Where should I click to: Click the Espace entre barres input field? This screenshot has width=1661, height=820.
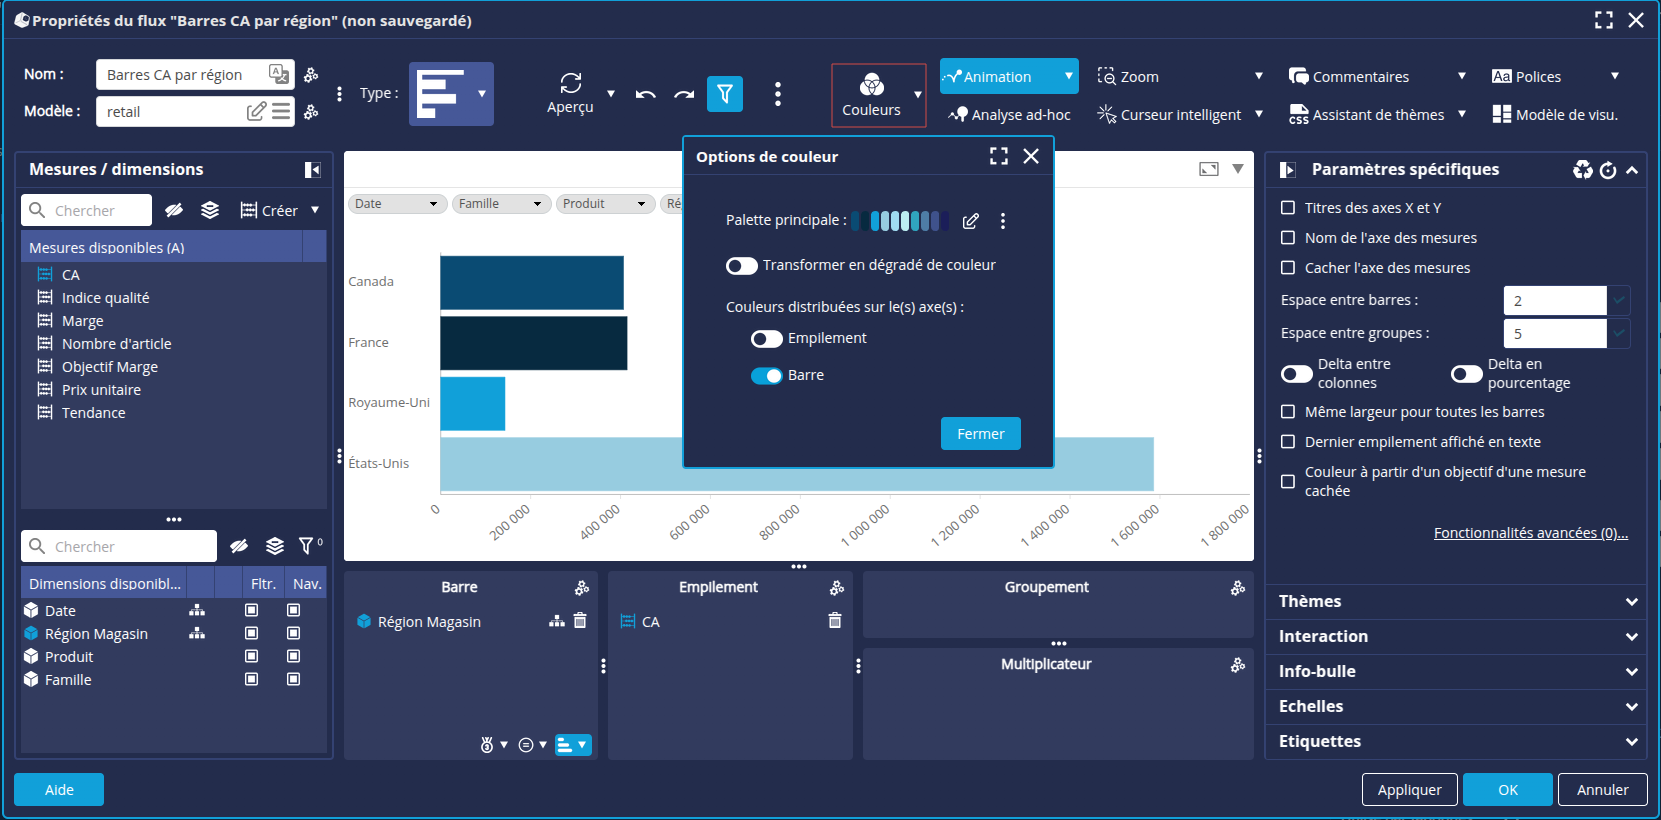coord(1554,301)
